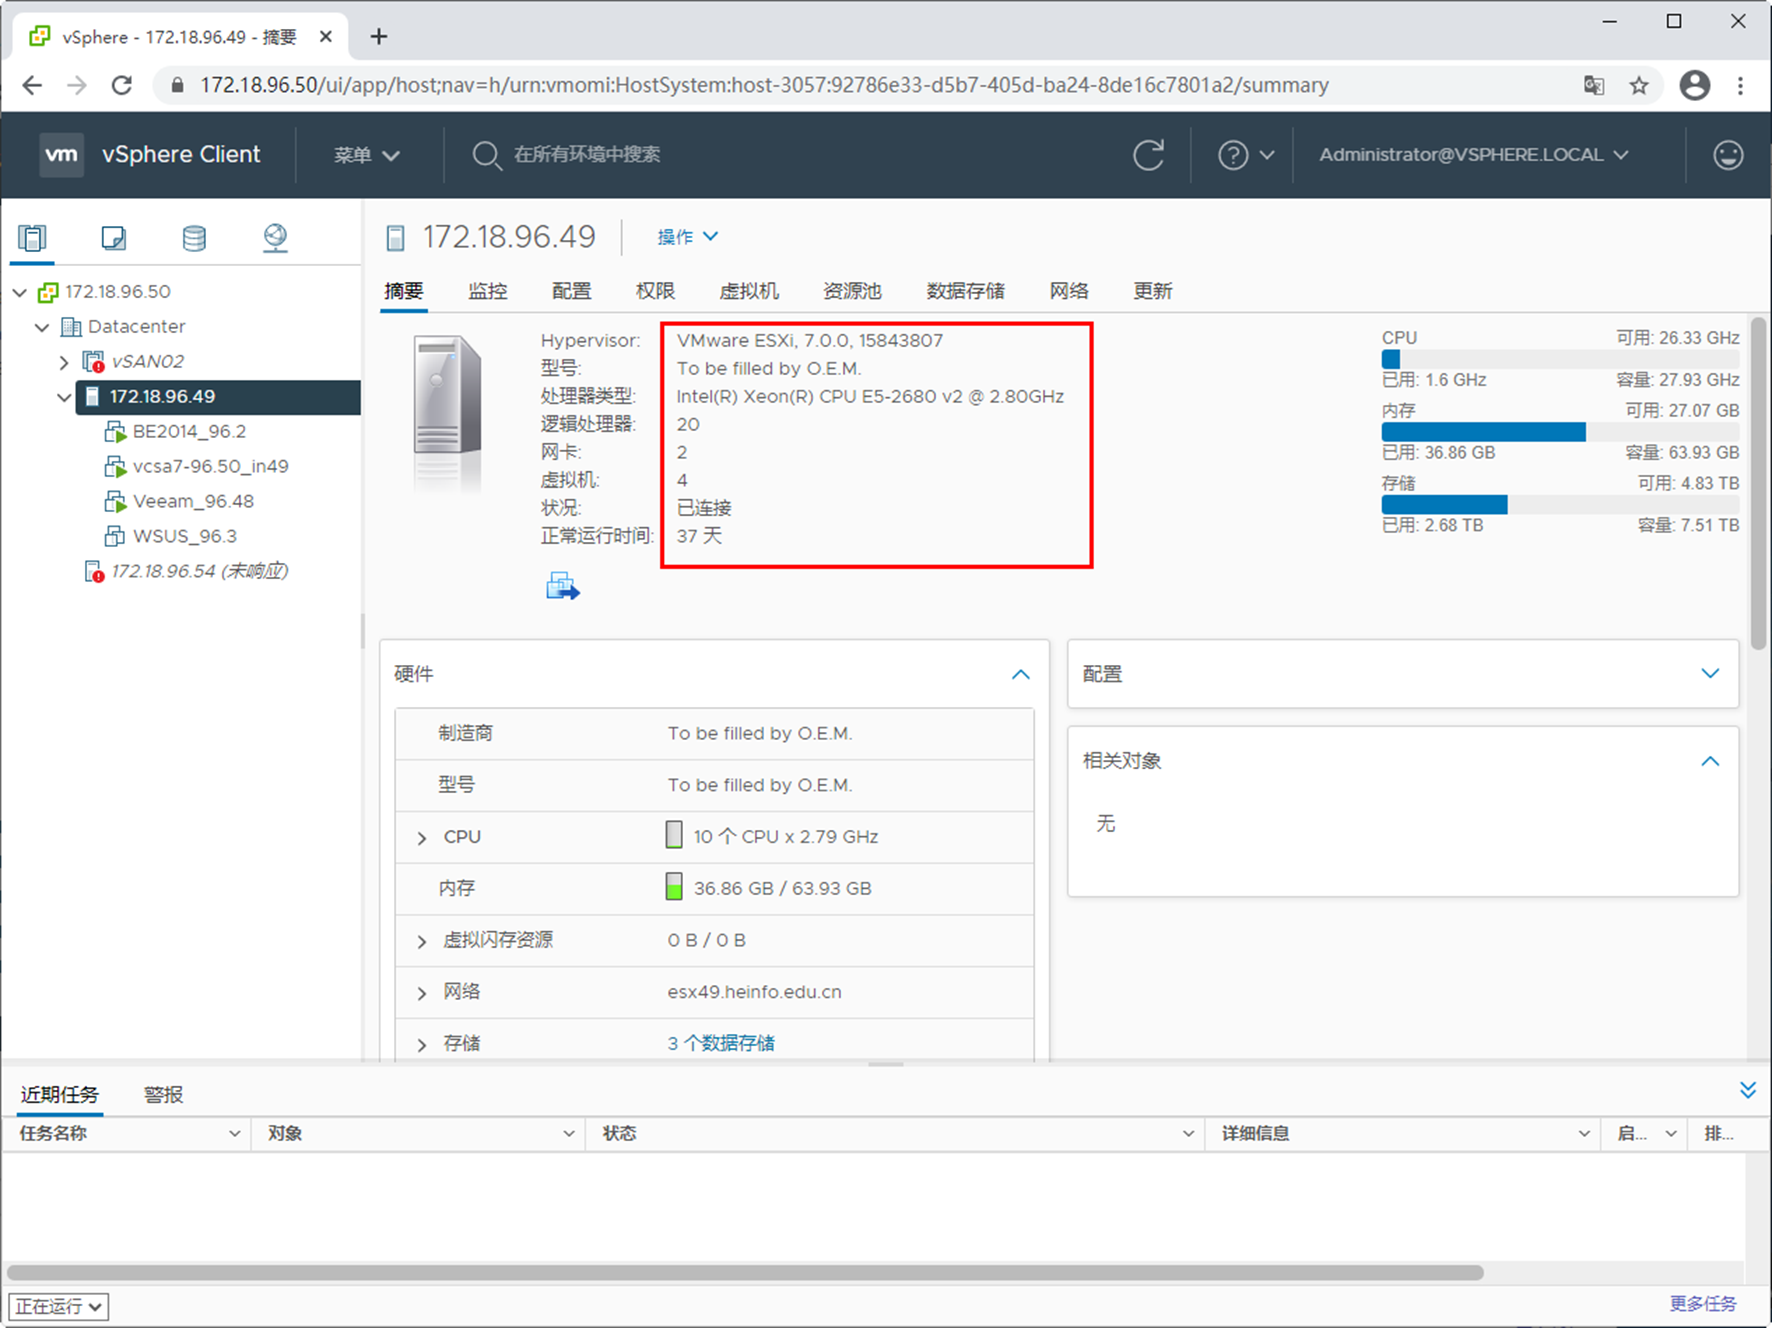Image resolution: width=1772 pixels, height=1328 pixels.
Task: Open the help question-mark menu
Action: [x=1245, y=155]
